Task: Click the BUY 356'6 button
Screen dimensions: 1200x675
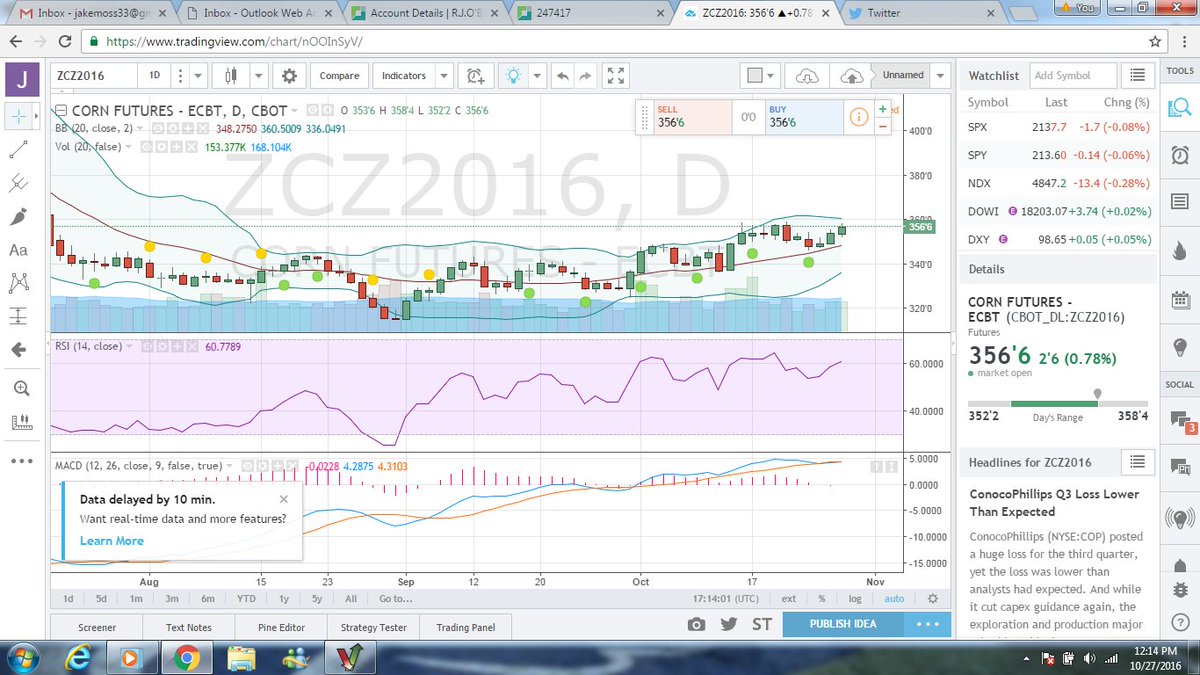Action: coord(802,117)
